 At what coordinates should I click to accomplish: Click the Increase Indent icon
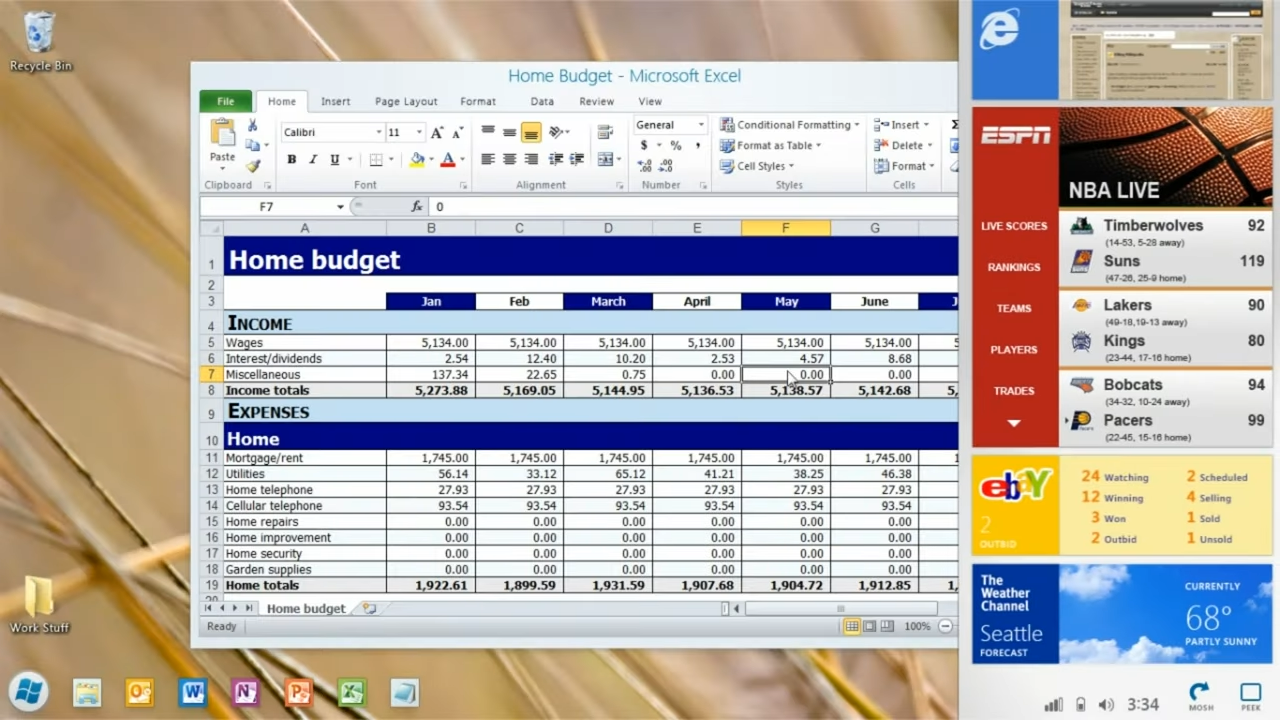coord(575,159)
